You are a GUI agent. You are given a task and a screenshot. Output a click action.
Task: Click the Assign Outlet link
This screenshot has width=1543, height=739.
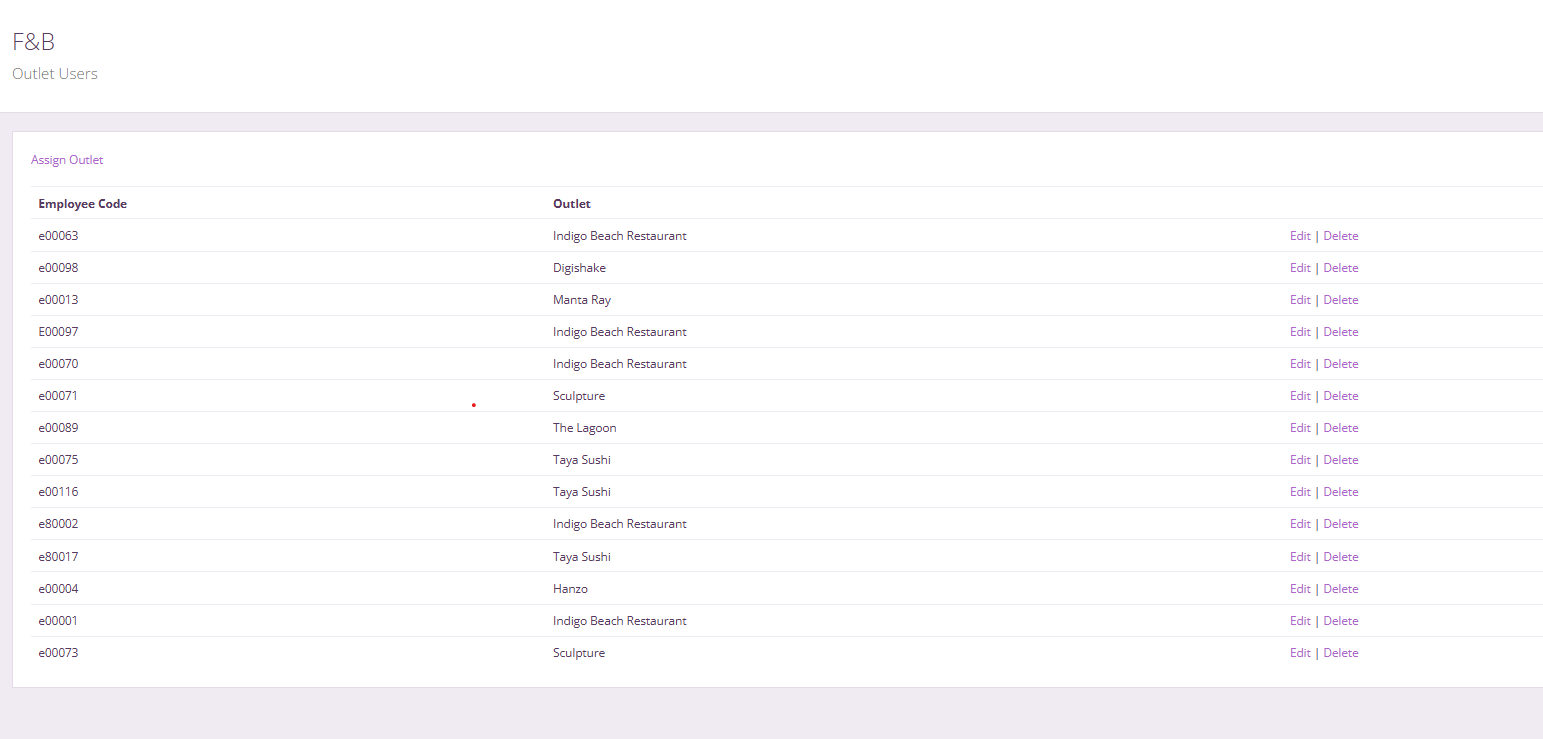[x=67, y=160]
